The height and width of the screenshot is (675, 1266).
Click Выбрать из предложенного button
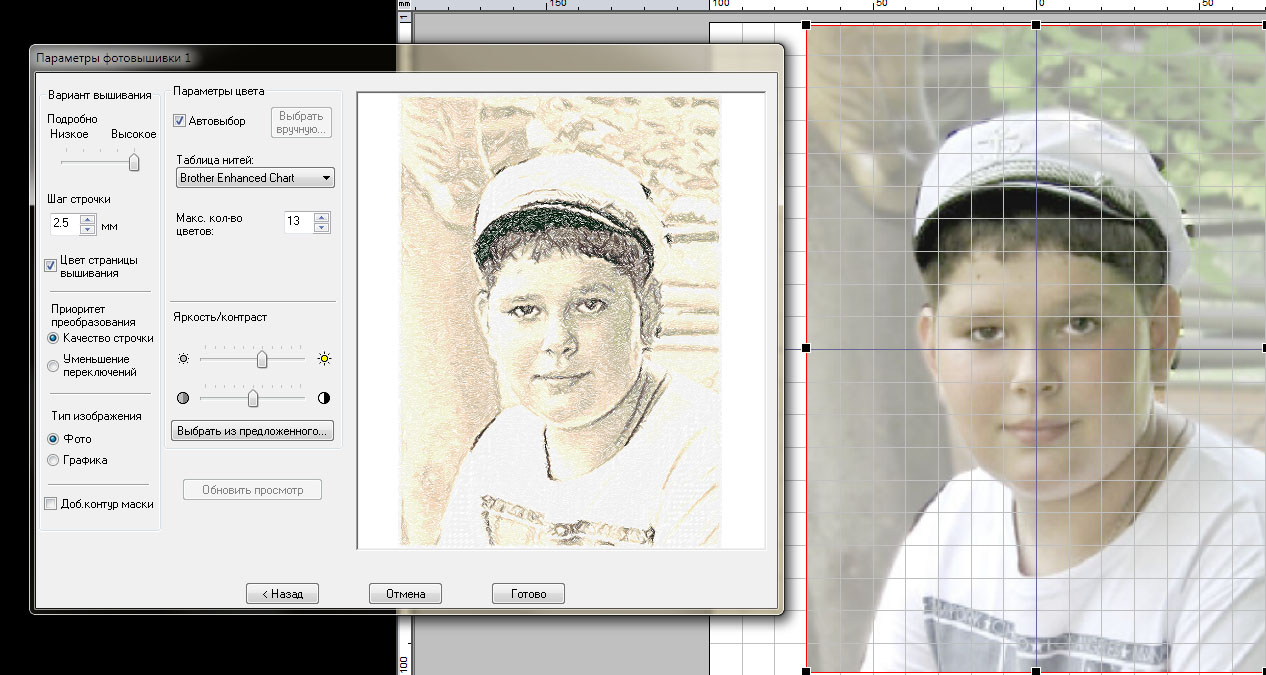(252, 432)
